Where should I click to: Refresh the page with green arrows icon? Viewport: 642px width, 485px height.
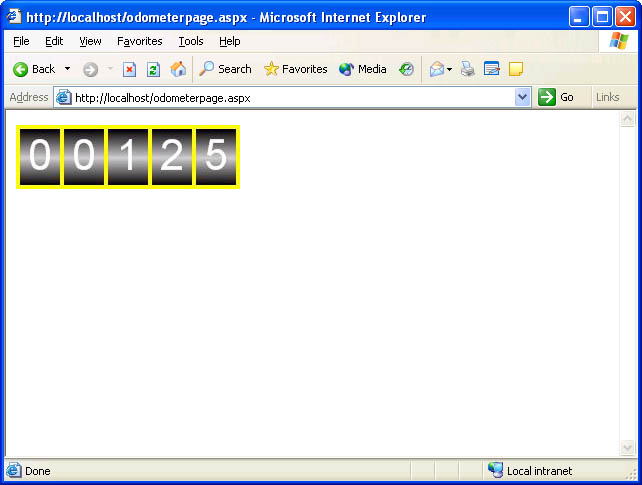[x=153, y=69]
